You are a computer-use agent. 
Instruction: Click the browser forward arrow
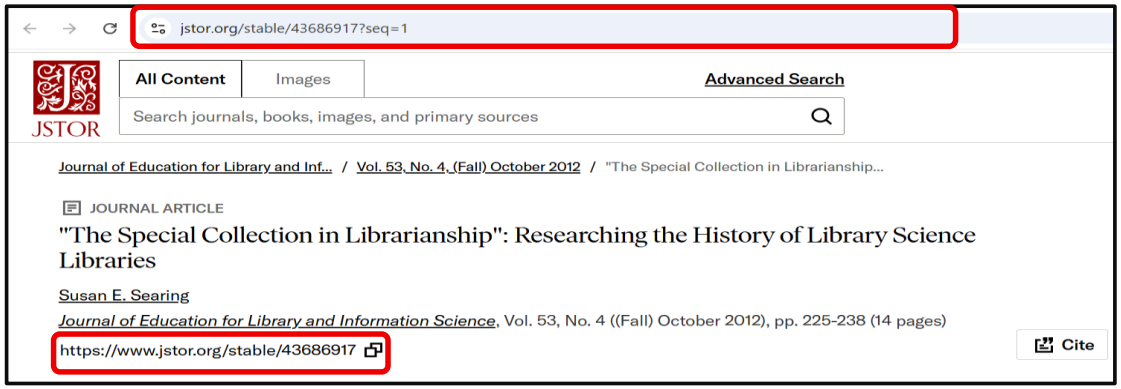[69, 29]
